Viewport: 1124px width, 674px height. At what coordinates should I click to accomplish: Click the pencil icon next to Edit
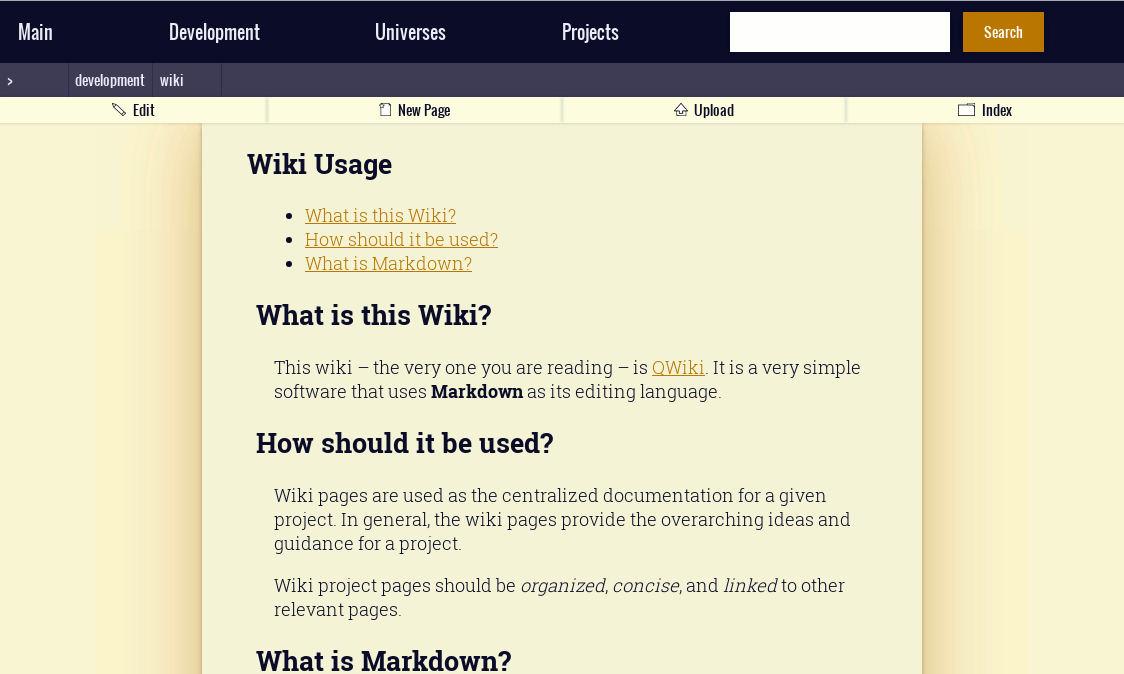(x=117, y=110)
